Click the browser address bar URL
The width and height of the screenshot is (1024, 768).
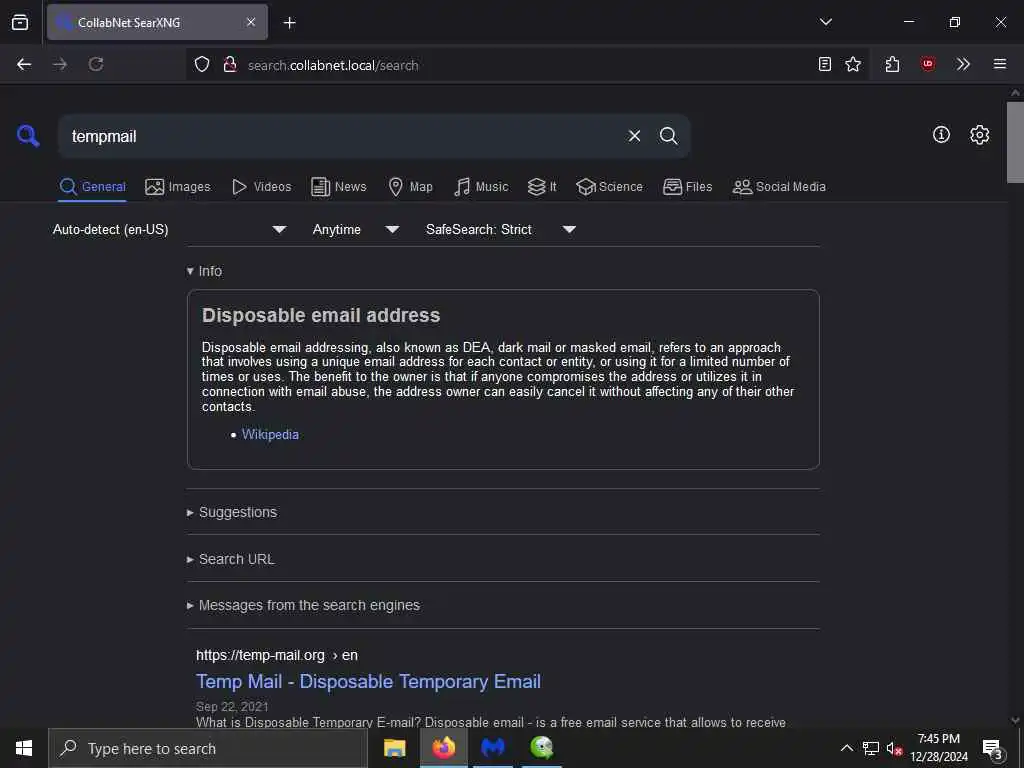coord(333,65)
